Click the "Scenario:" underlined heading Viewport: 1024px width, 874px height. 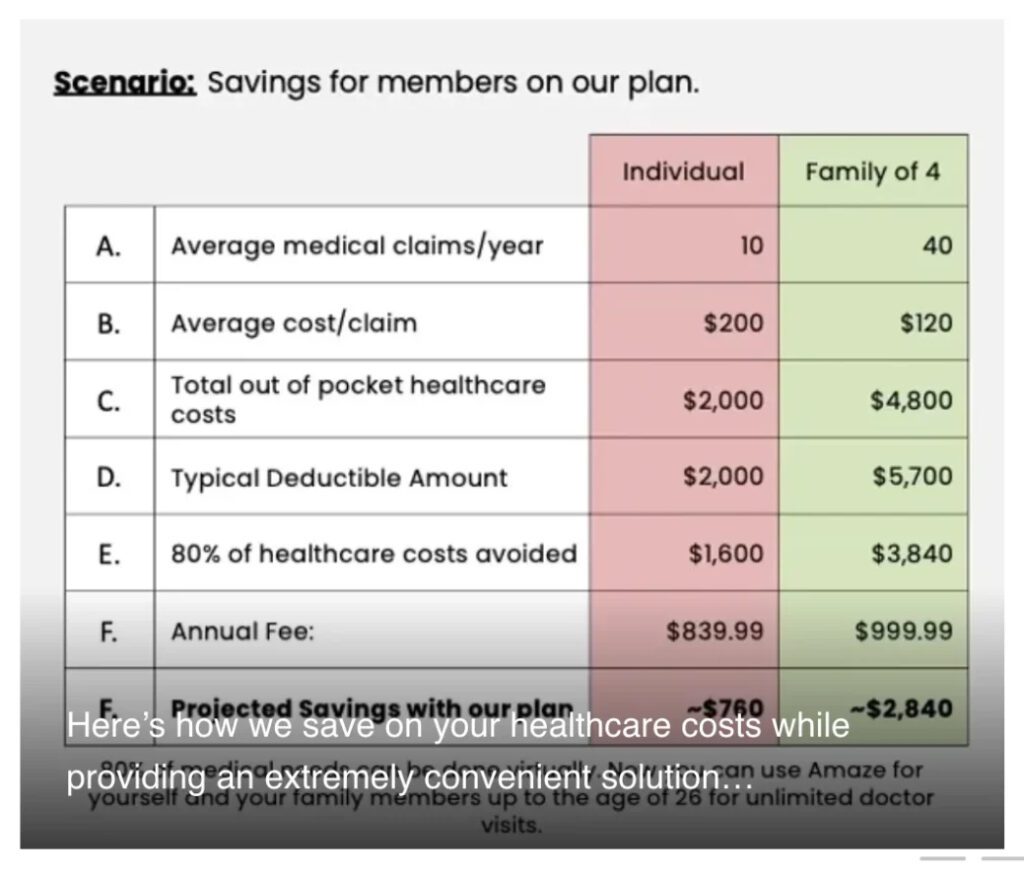point(125,82)
